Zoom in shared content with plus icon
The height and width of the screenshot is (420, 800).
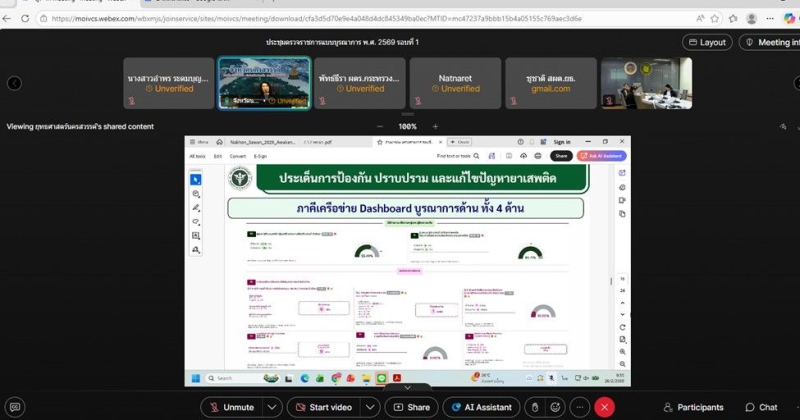pos(435,126)
